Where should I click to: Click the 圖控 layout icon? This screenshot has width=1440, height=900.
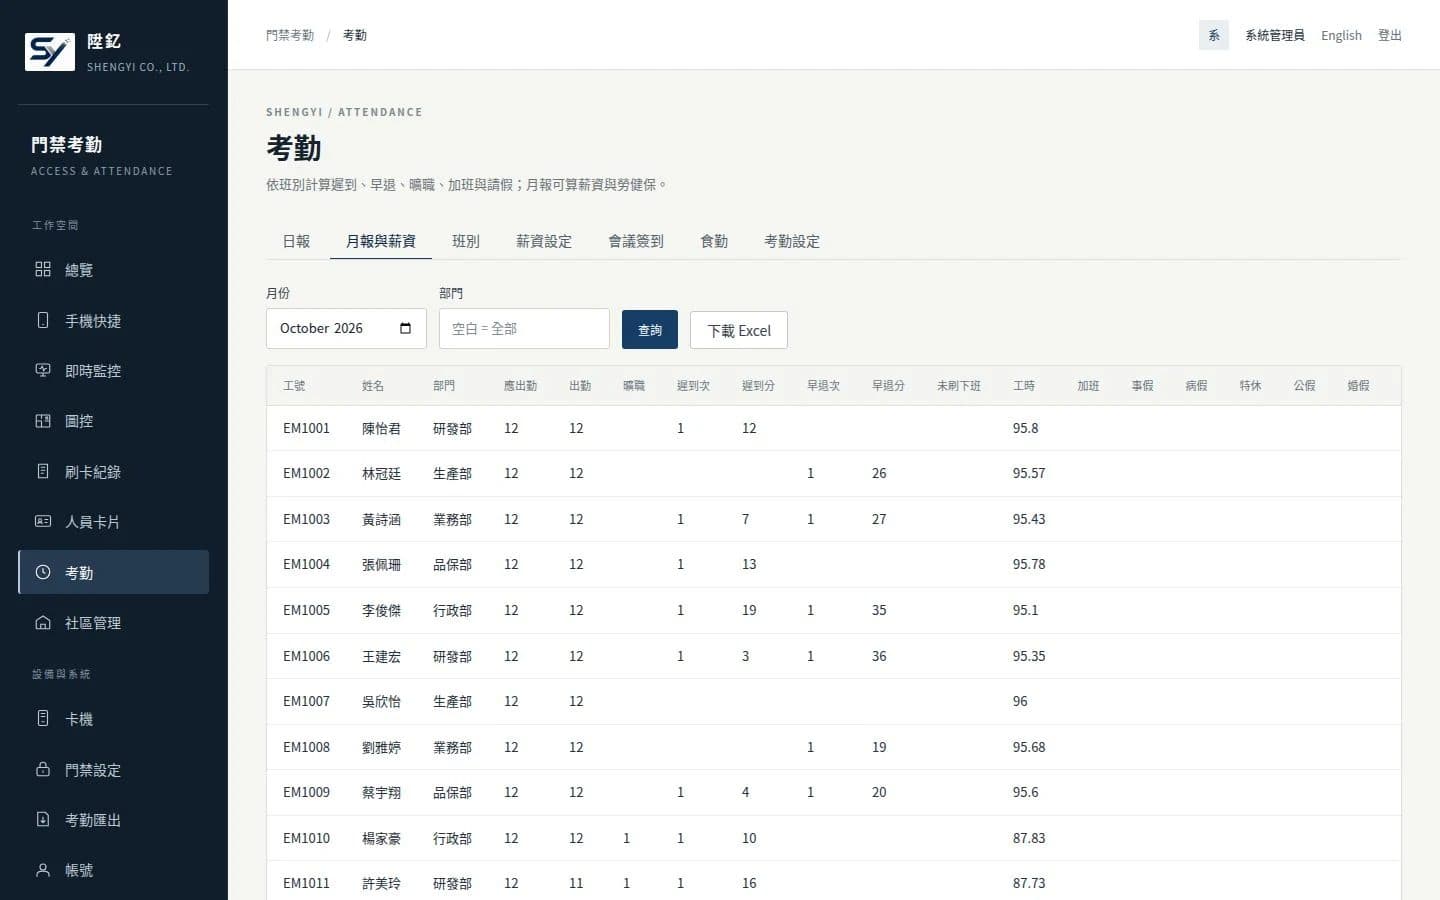[43, 421]
